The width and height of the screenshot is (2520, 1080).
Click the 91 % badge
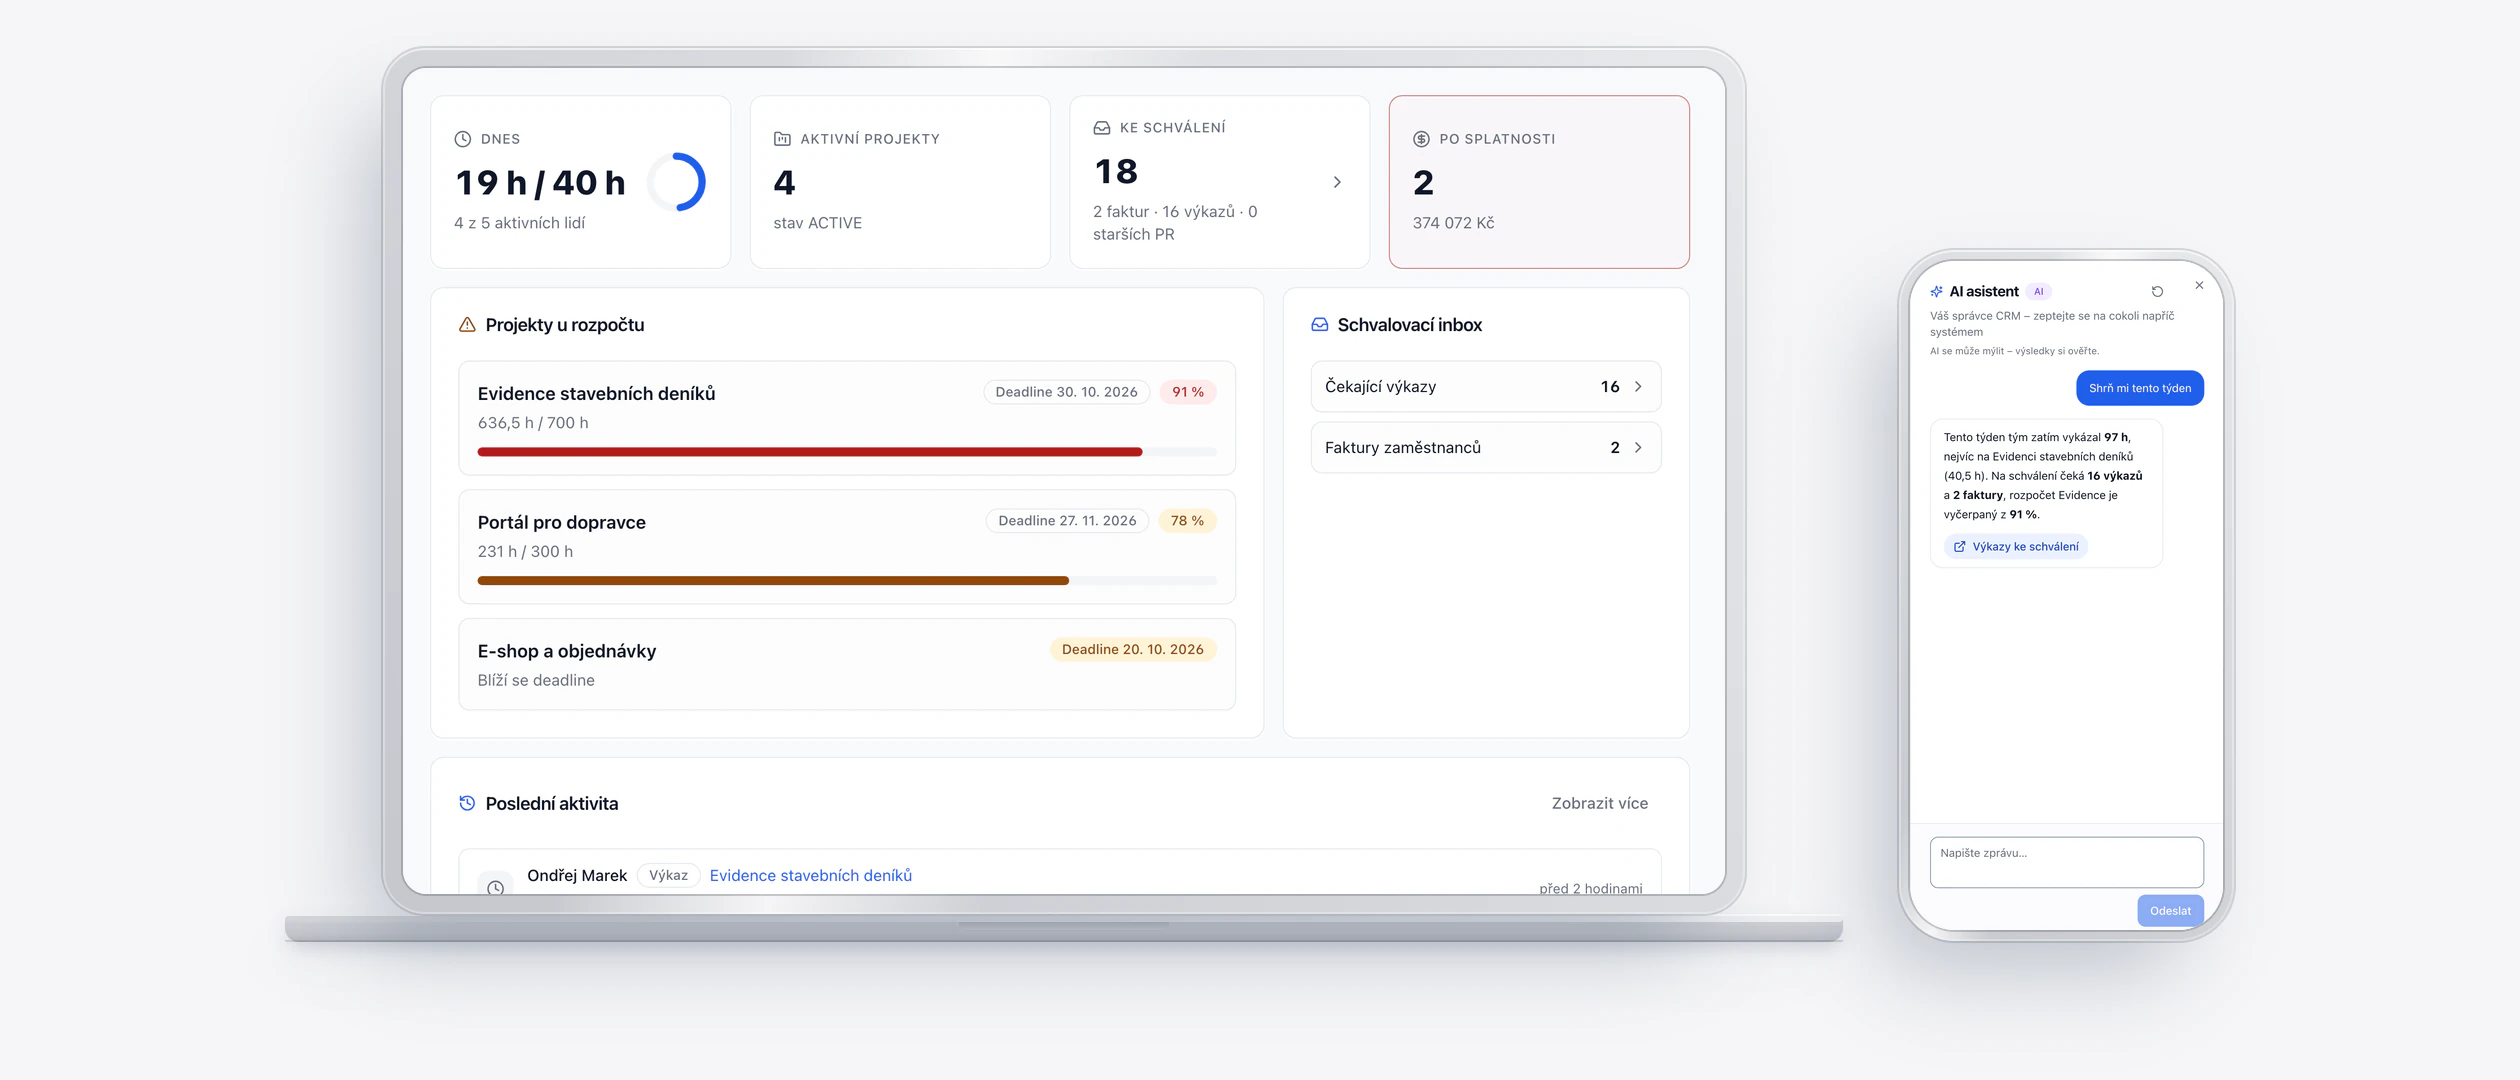(x=1188, y=392)
